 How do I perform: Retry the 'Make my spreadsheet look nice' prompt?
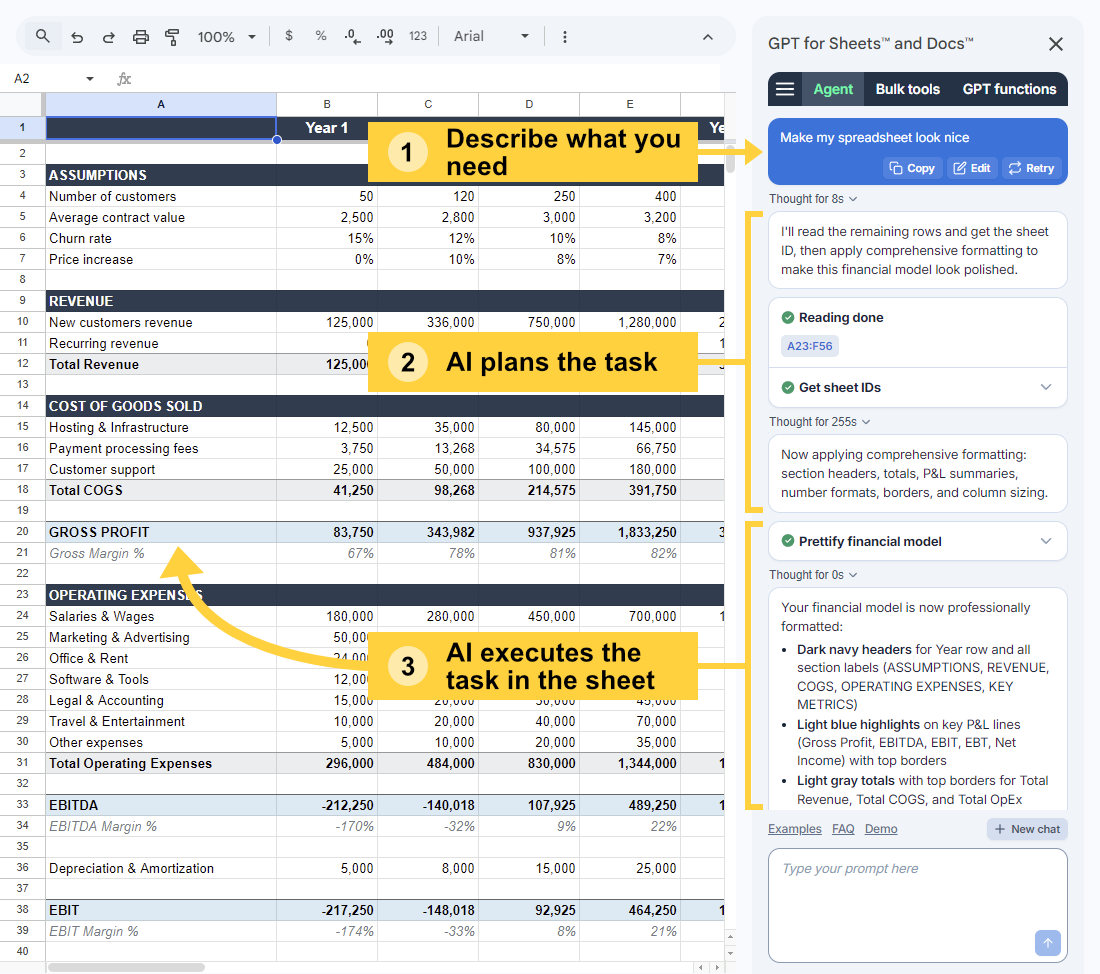(x=1031, y=167)
